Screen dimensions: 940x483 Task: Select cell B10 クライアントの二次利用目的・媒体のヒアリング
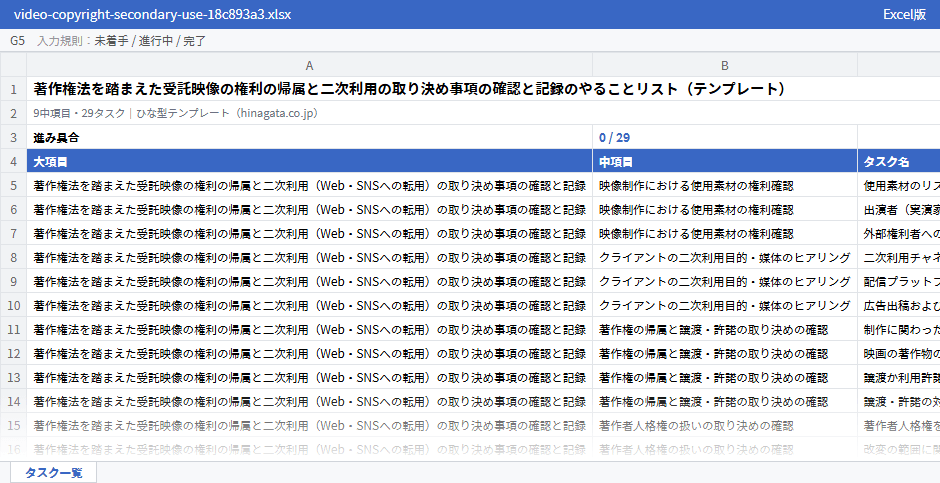[x=725, y=305]
